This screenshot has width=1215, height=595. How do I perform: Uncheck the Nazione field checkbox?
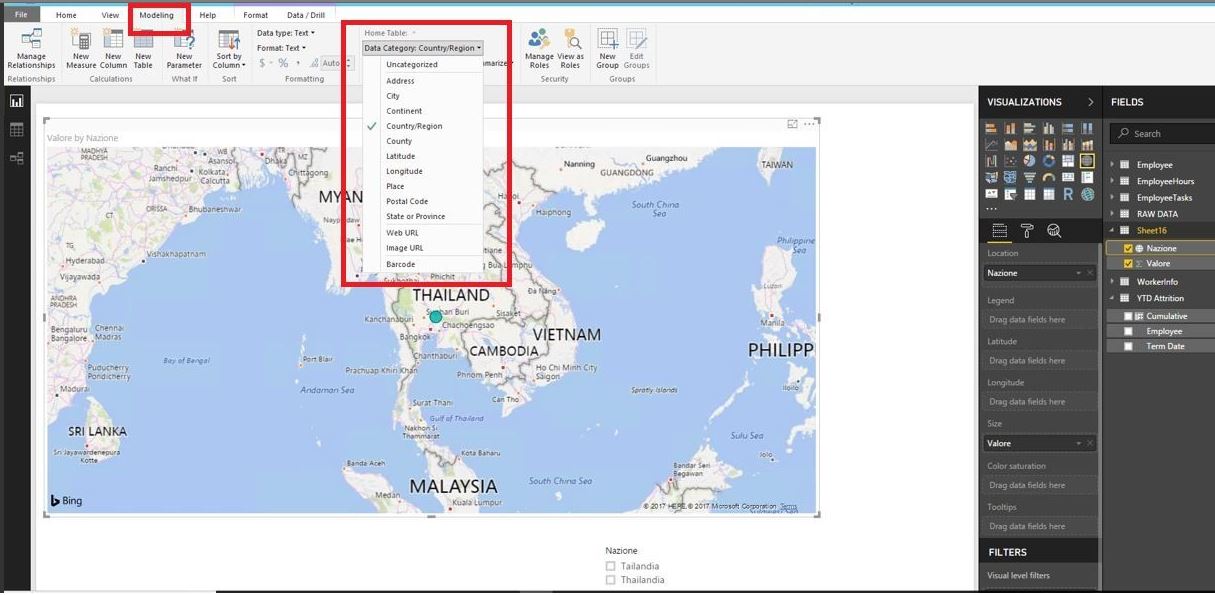[x=1128, y=248]
